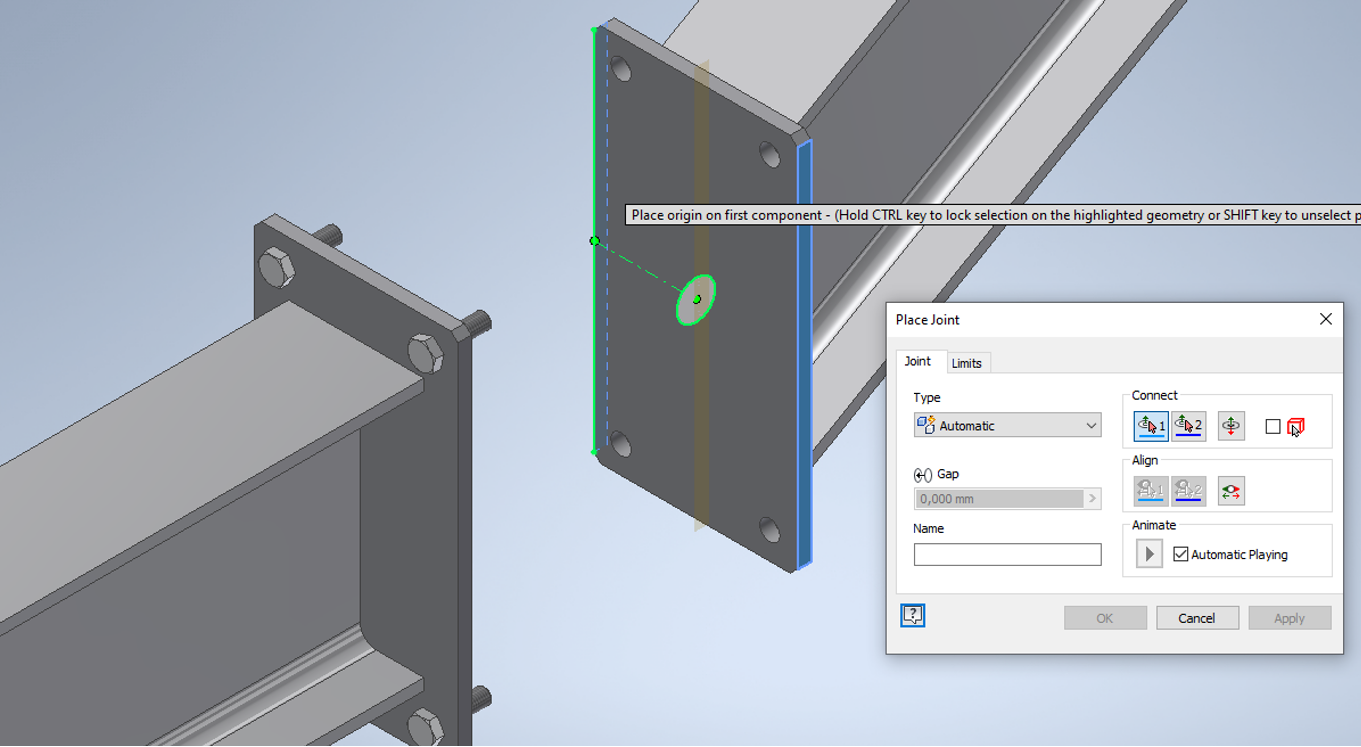This screenshot has width=1361, height=747.
Task: Select the second component connect origin icon
Action: (1189, 425)
